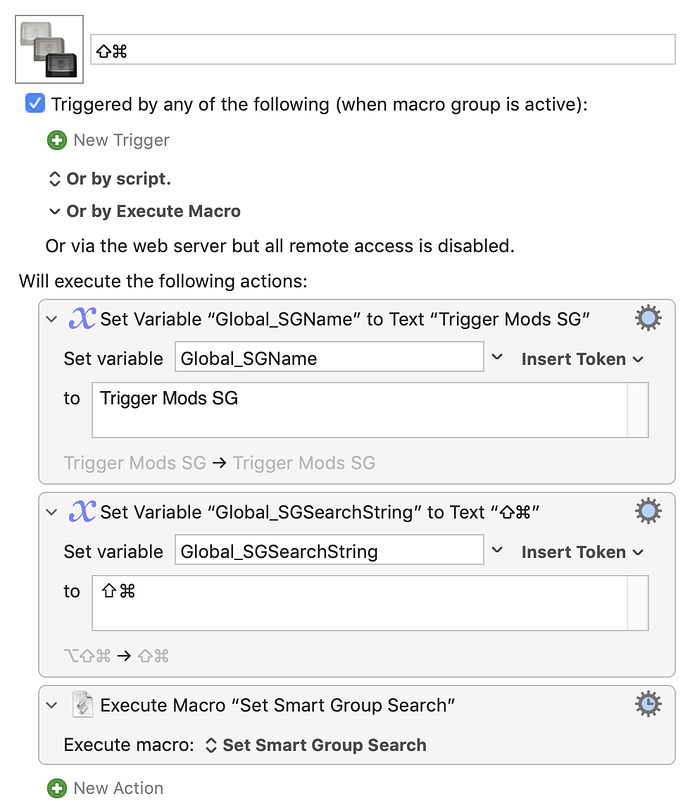Open the gear menu for the Global_SGName action
Image resolution: width=690 pixels, height=812 pixels.
point(648,318)
